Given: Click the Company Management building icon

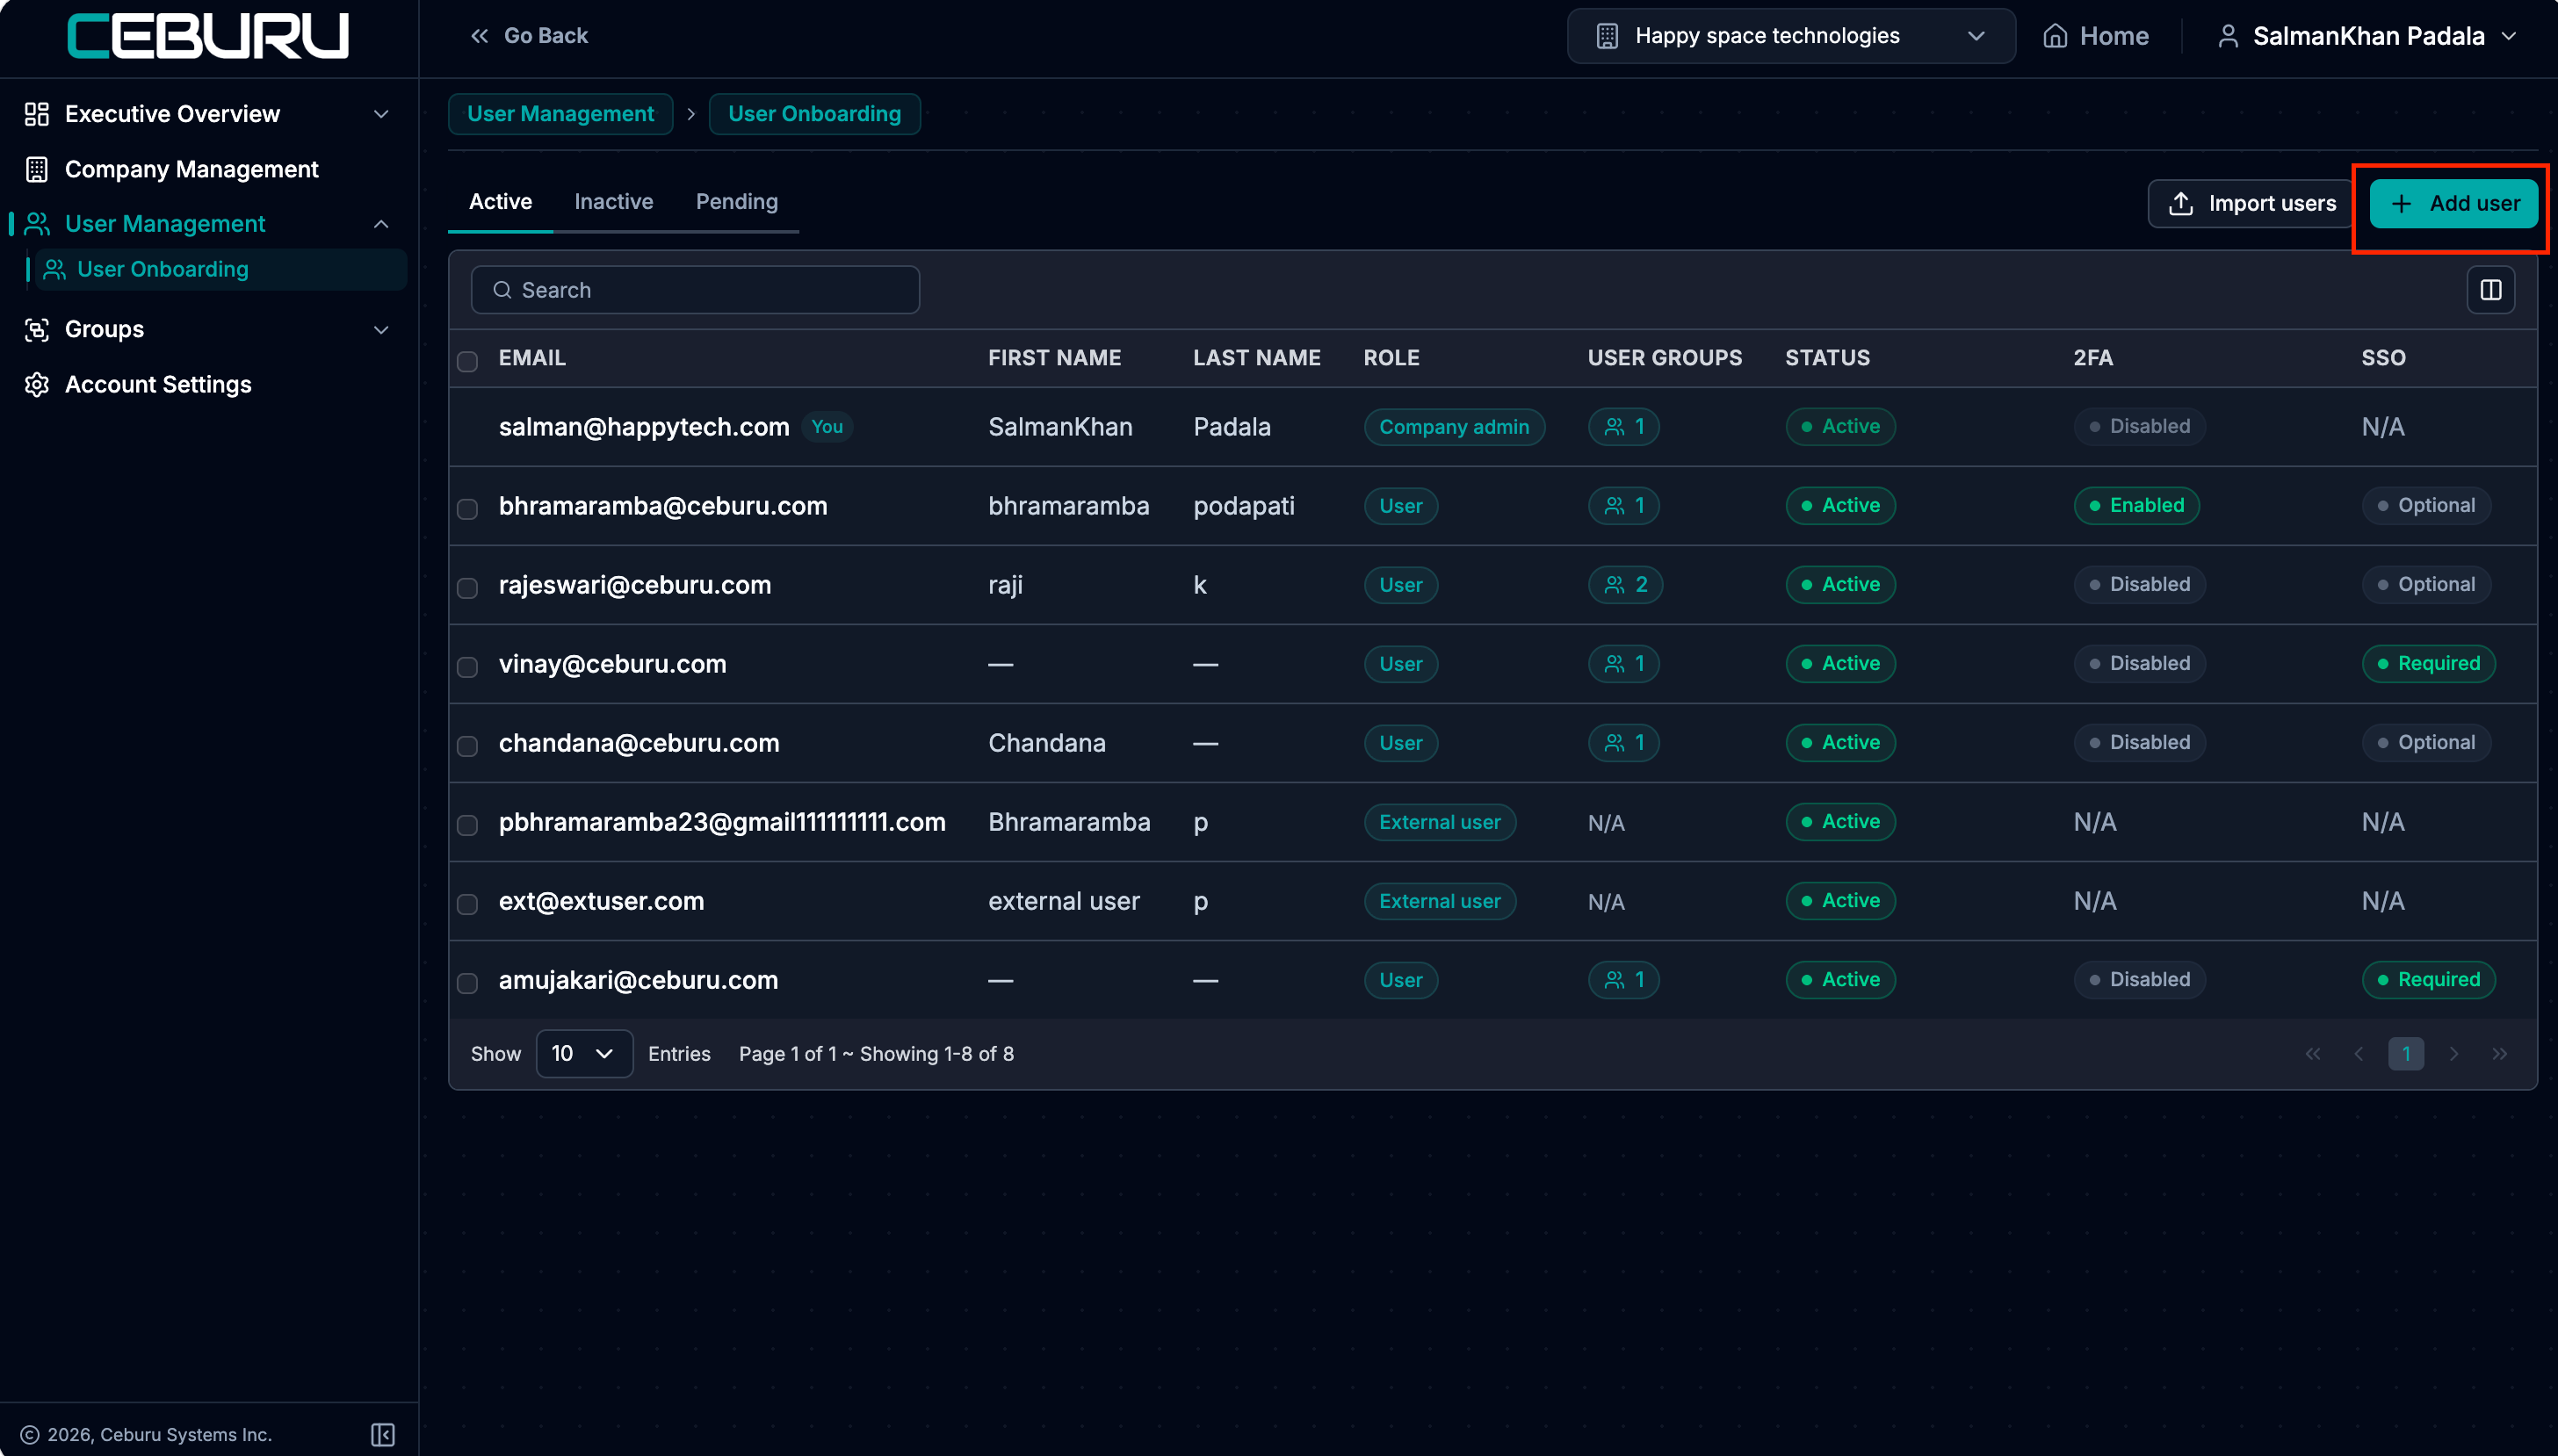Looking at the screenshot, I should click(37, 169).
